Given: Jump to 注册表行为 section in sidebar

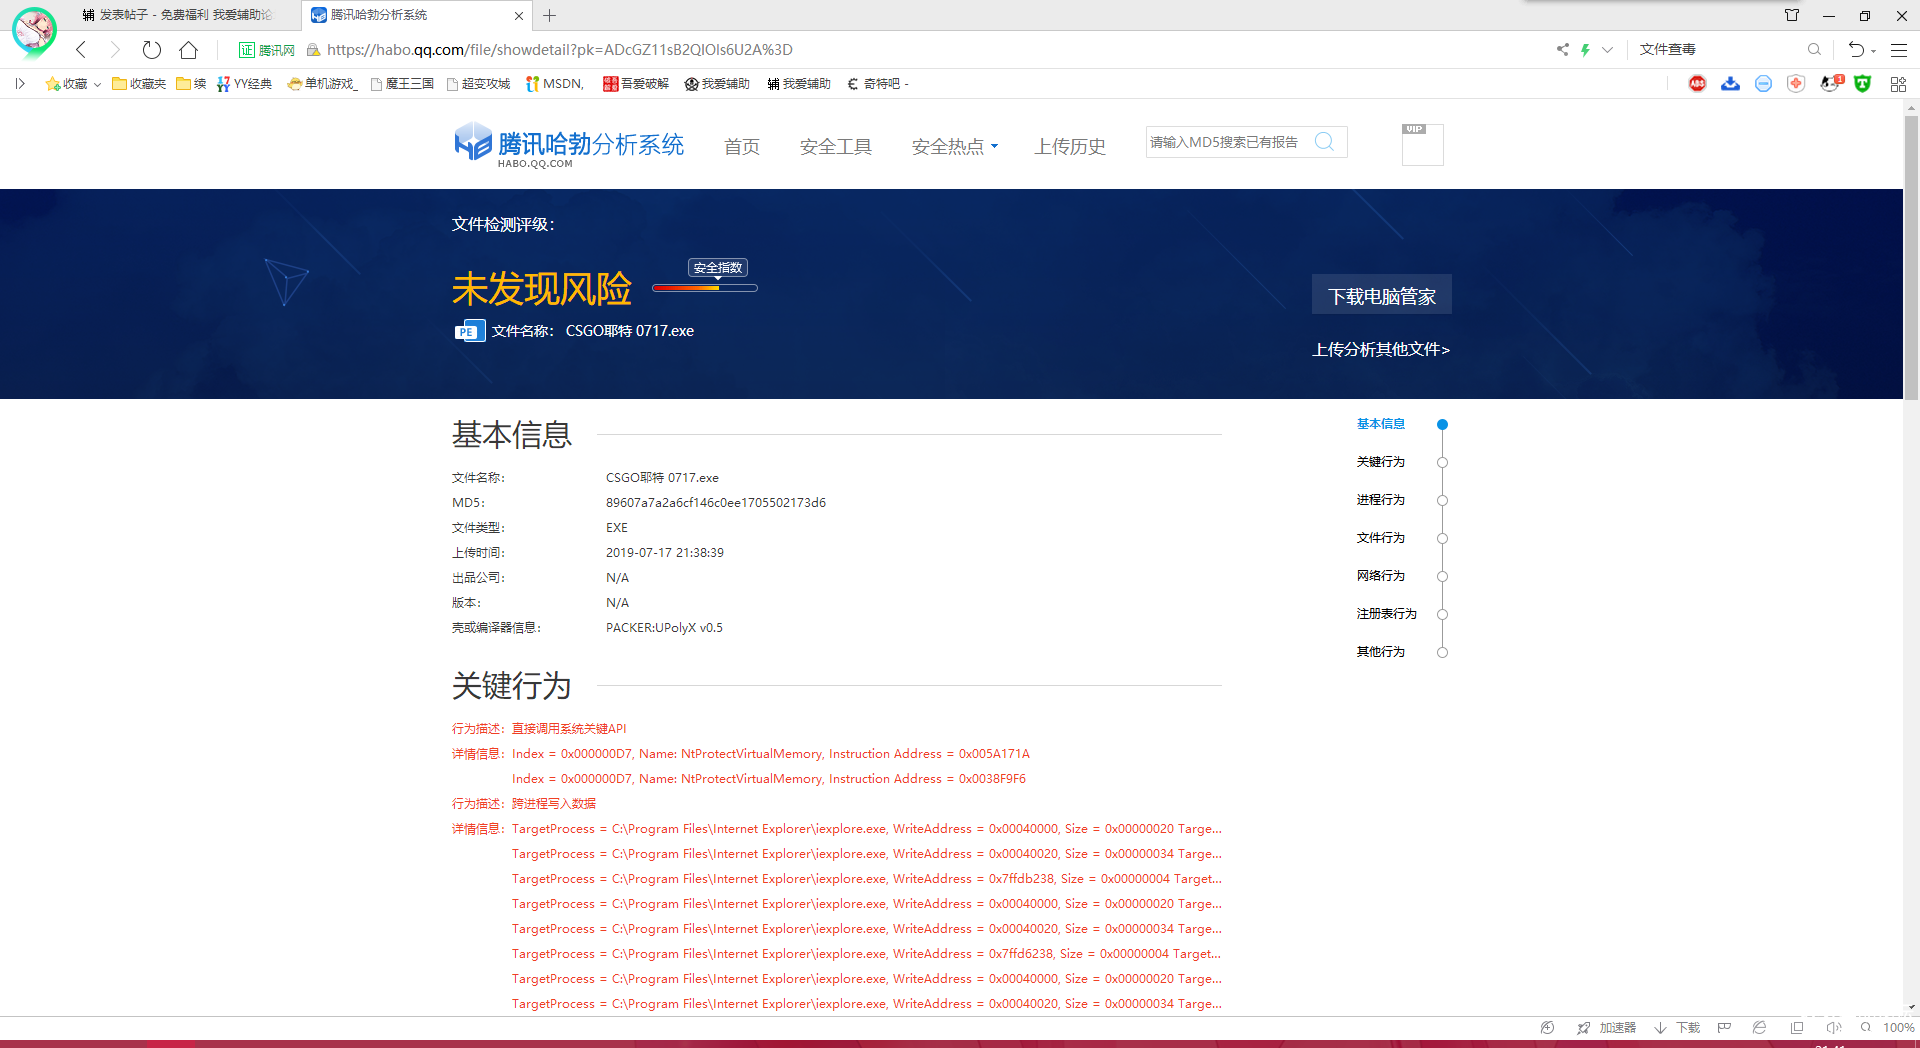Looking at the screenshot, I should (1387, 614).
